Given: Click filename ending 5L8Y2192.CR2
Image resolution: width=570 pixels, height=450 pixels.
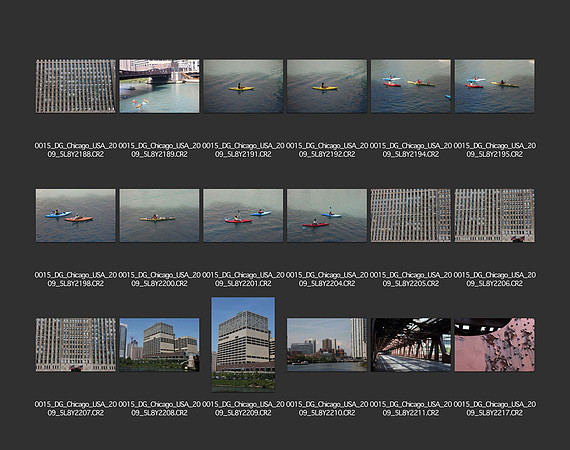Looking at the screenshot, I should [327, 150].
